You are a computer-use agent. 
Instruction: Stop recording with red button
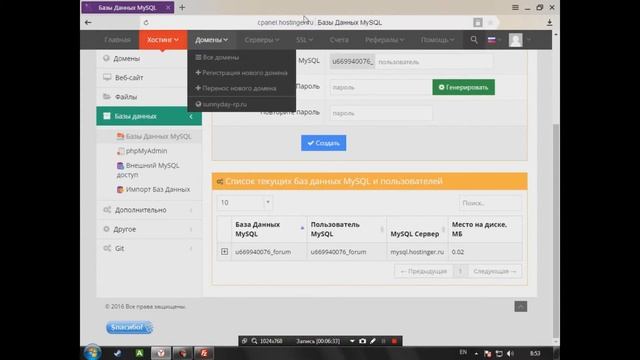pos(394,341)
